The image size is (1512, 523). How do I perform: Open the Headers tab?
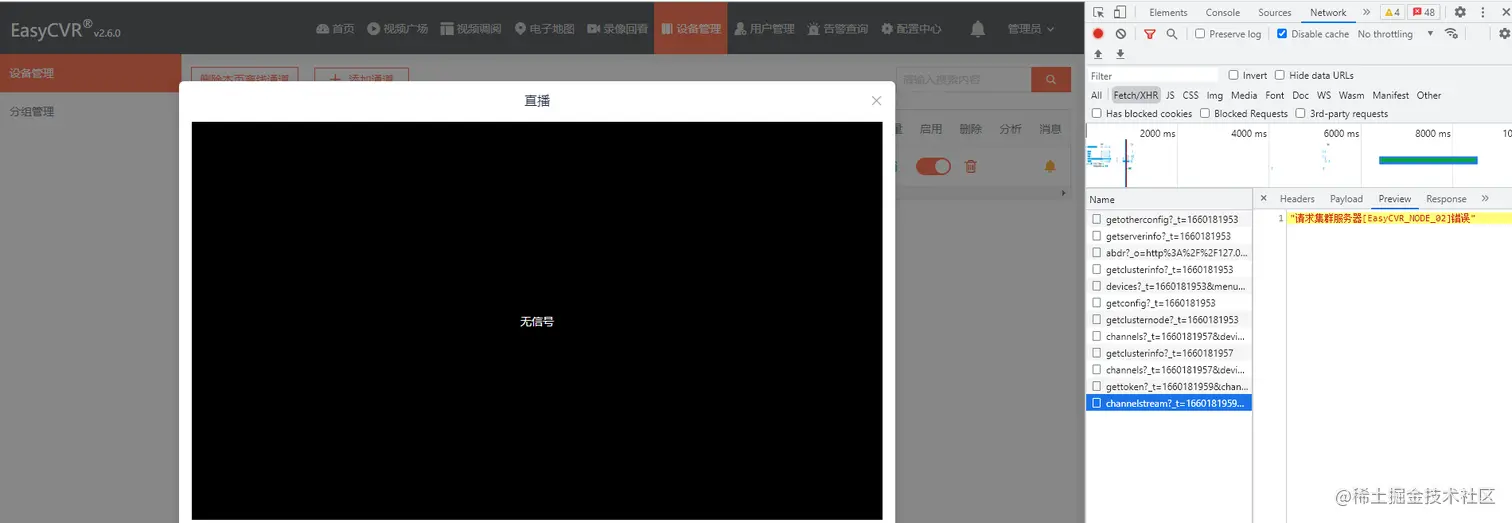pos(1297,199)
